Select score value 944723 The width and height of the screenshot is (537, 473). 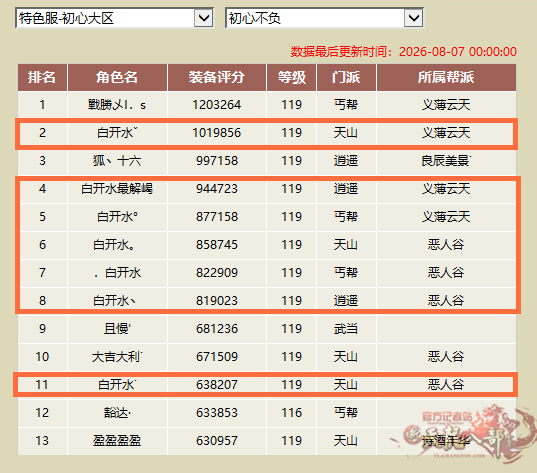(217, 189)
